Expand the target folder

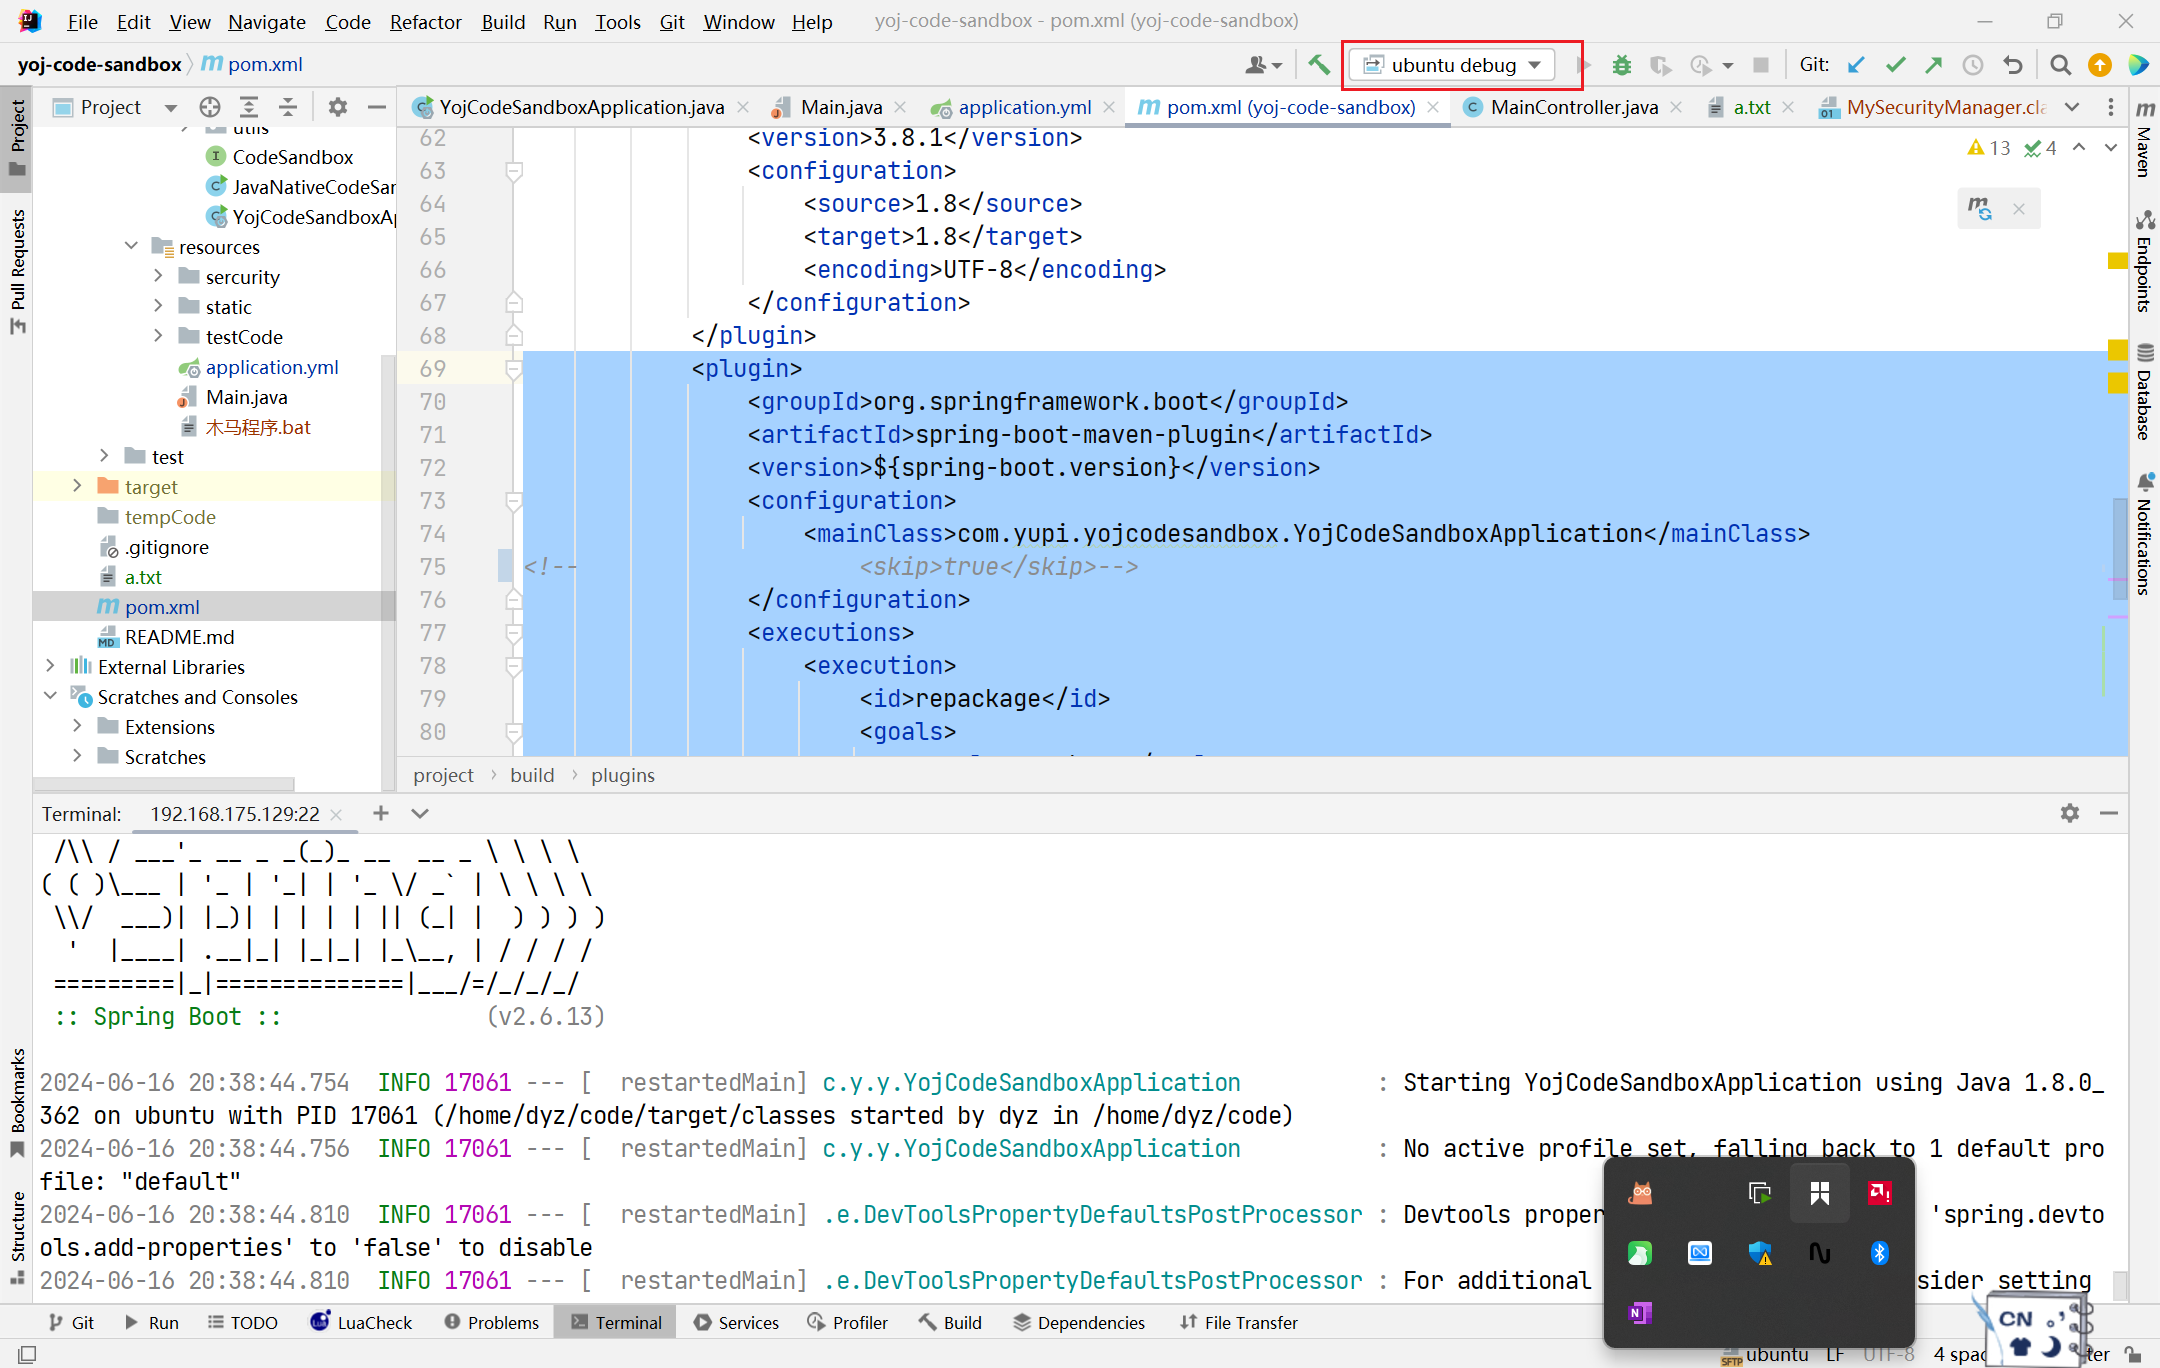coord(77,486)
